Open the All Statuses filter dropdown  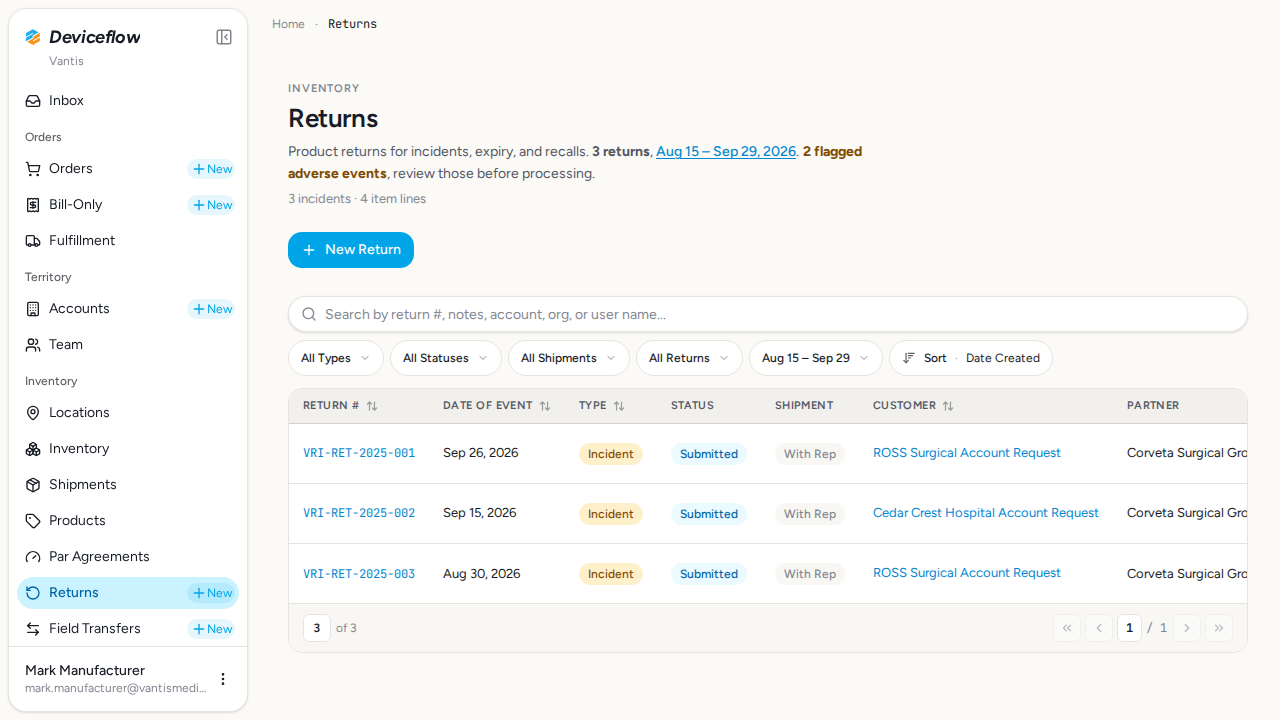click(x=446, y=358)
